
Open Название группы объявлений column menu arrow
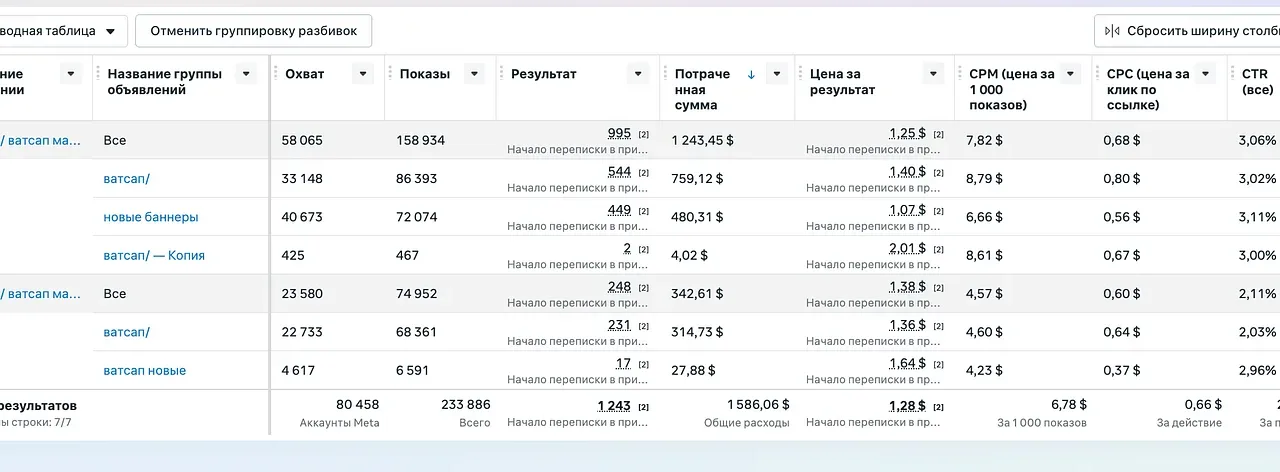(246, 74)
